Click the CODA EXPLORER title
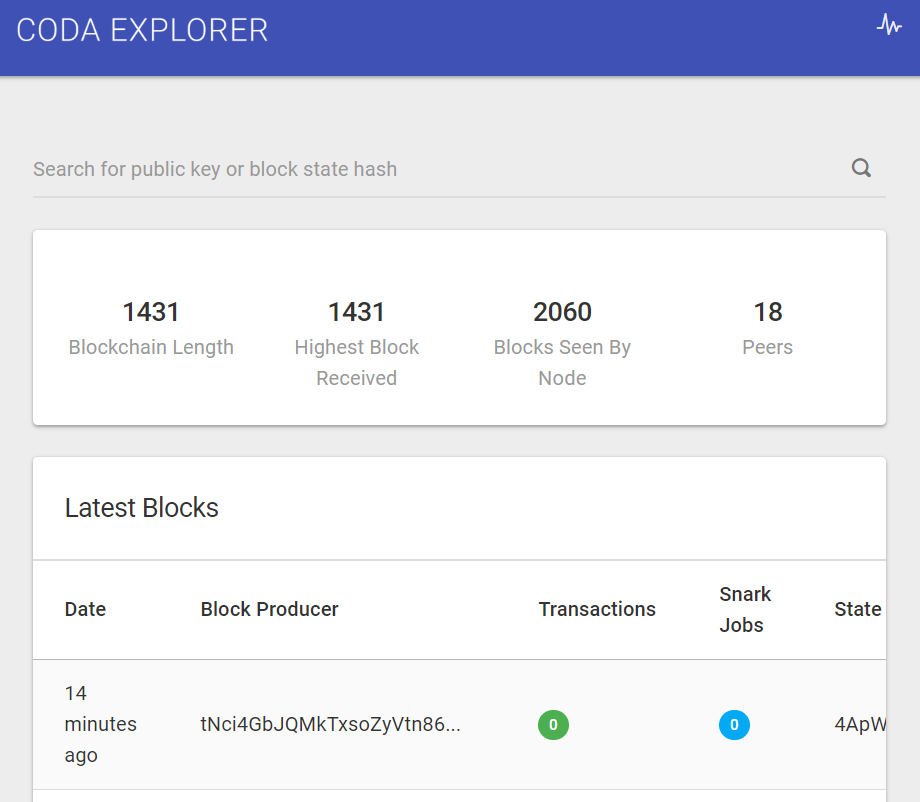Viewport: 920px width, 802px height. pos(142,30)
